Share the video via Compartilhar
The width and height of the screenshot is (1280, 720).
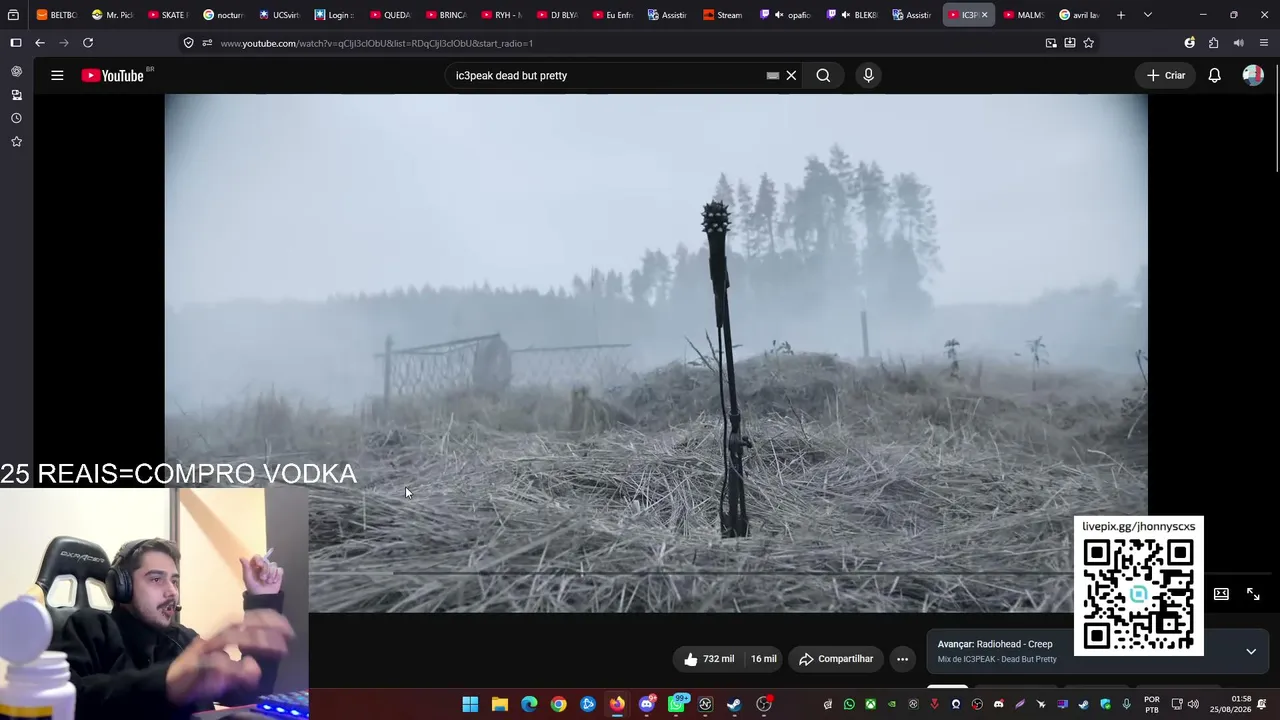(x=836, y=659)
